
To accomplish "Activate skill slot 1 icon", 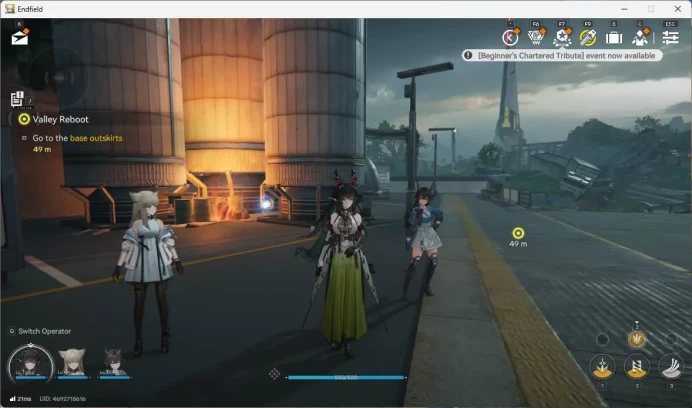I will click(602, 366).
